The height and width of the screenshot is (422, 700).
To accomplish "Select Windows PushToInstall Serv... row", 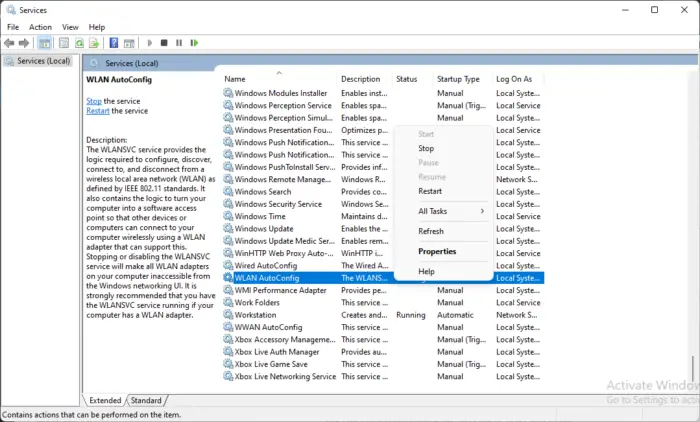I will (383, 167).
